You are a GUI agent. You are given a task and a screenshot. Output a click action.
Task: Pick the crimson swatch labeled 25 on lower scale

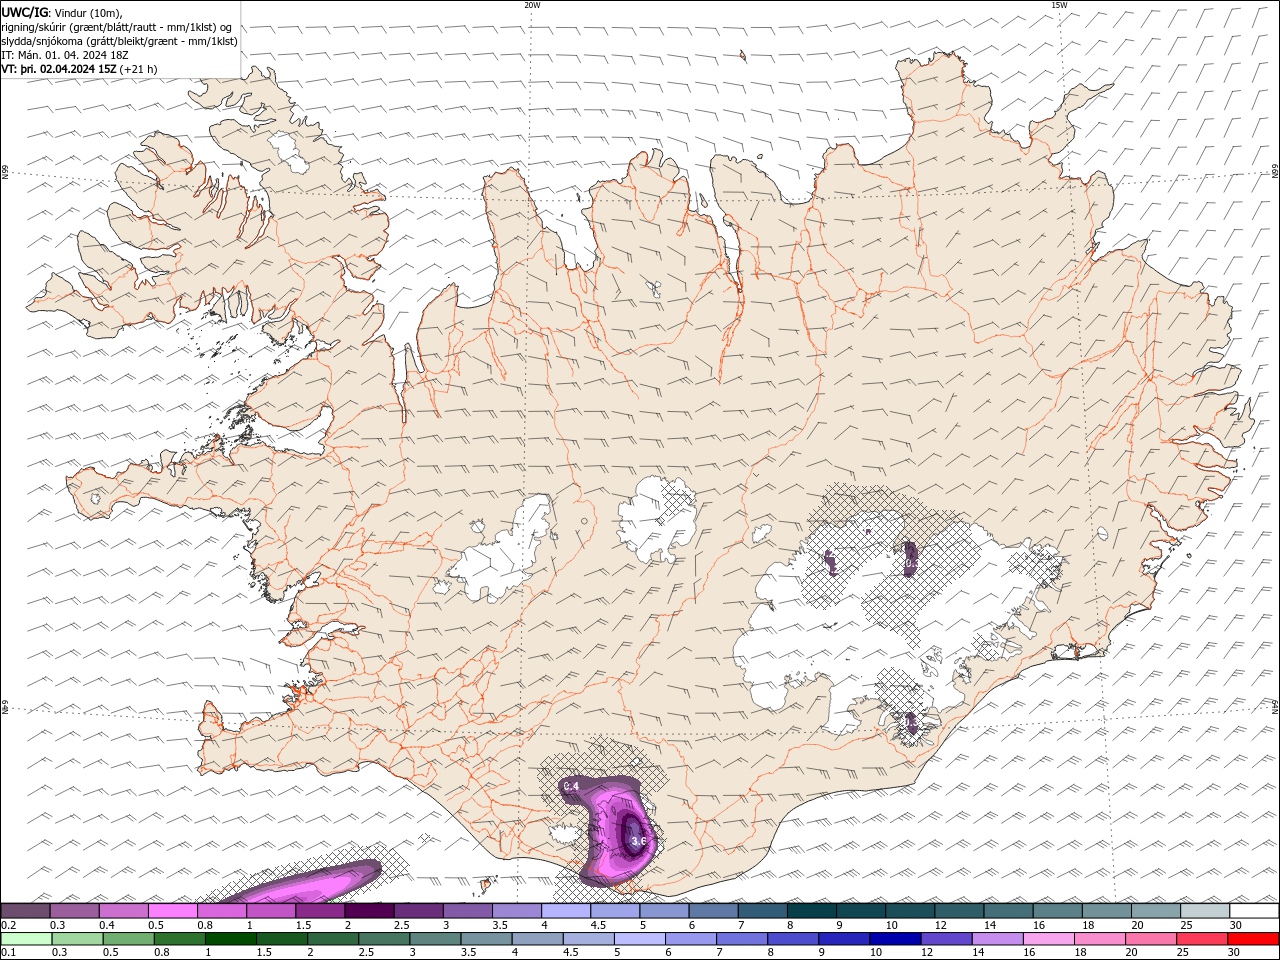pos(1201,939)
